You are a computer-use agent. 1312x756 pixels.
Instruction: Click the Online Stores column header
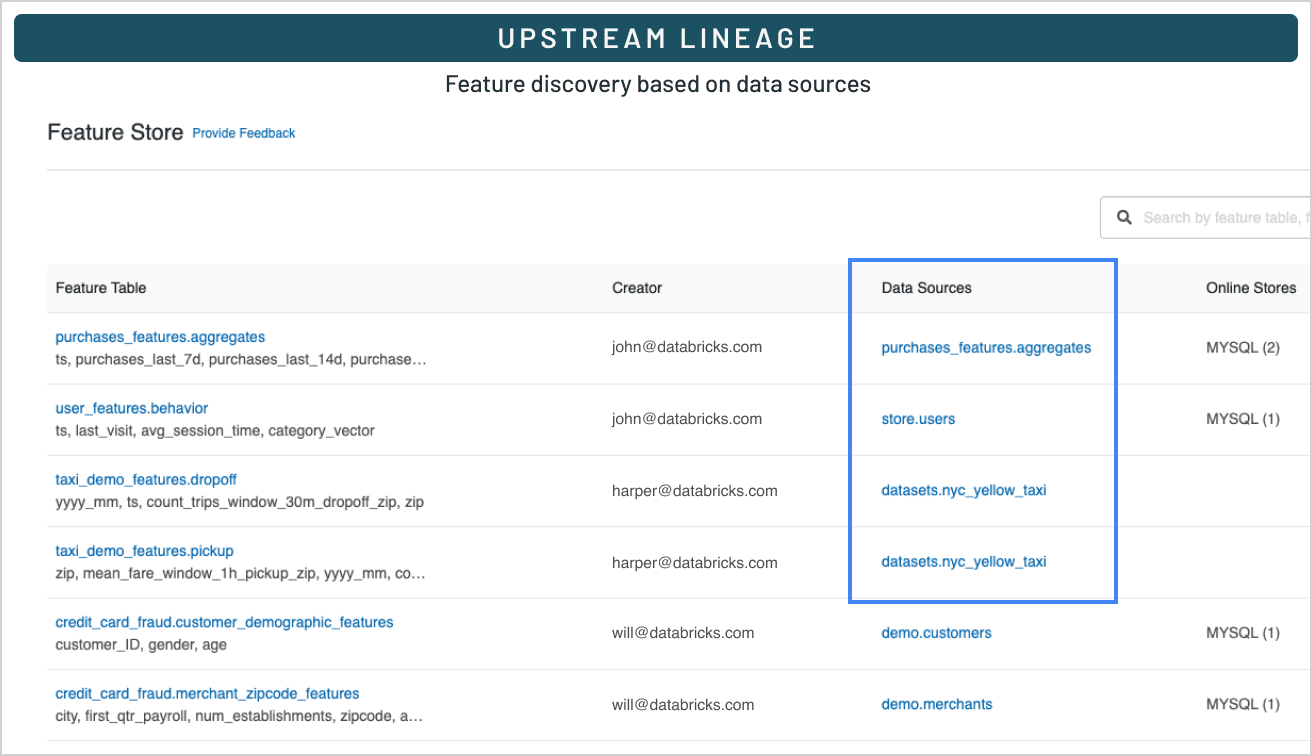pos(1250,288)
